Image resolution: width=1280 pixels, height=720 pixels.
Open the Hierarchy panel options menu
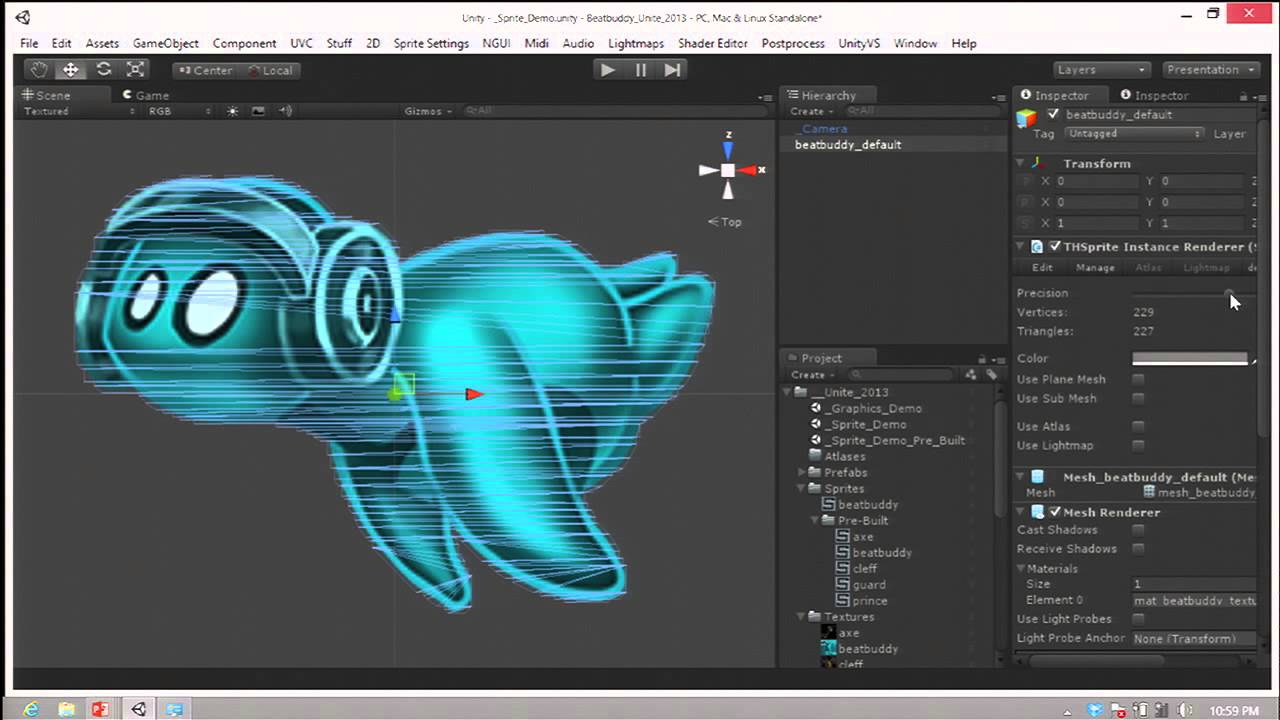999,96
